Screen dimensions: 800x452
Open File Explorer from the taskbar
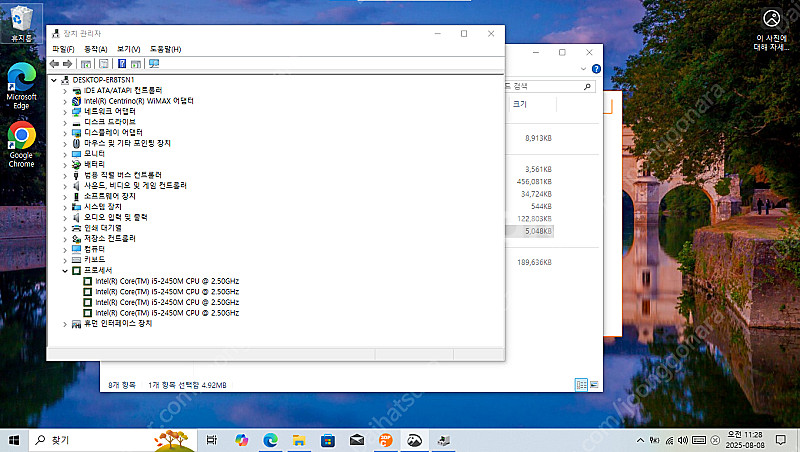298,440
